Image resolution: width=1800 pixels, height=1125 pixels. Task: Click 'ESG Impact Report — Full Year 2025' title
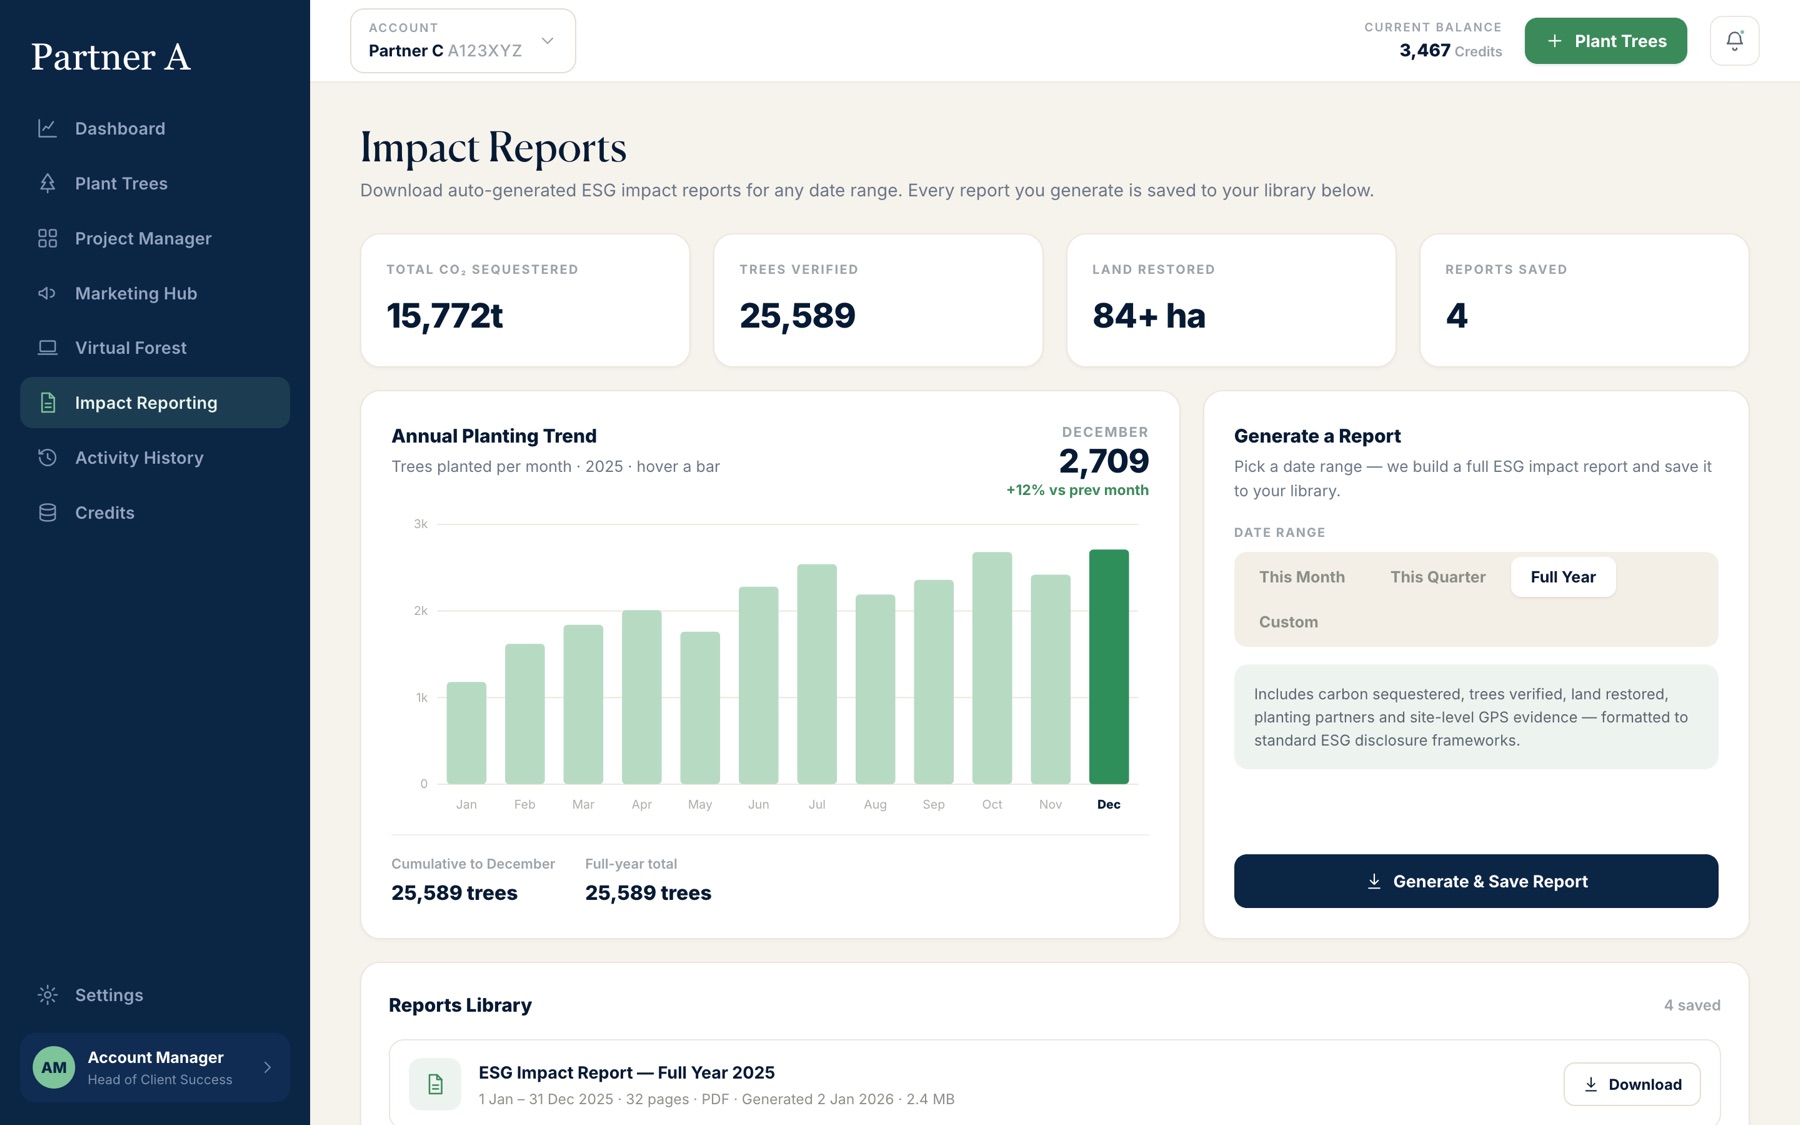(x=626, y=1072)
